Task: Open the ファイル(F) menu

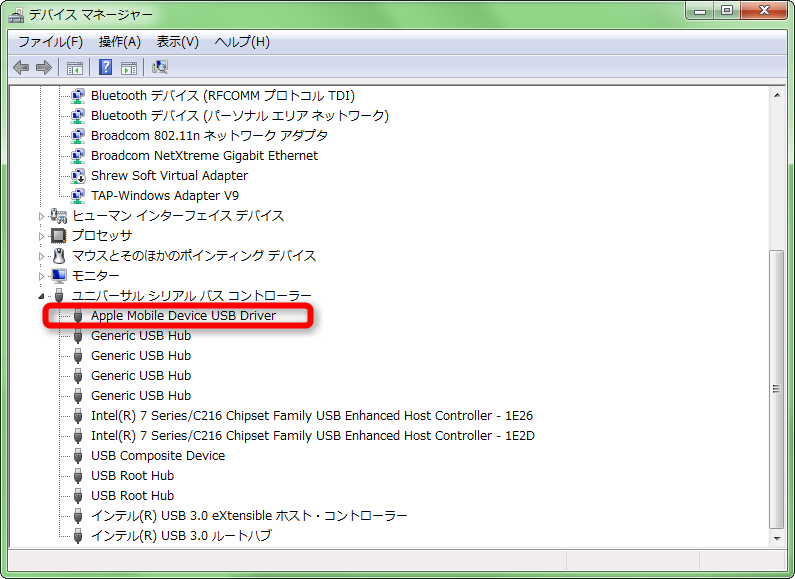Action: [x=50, y=42]
